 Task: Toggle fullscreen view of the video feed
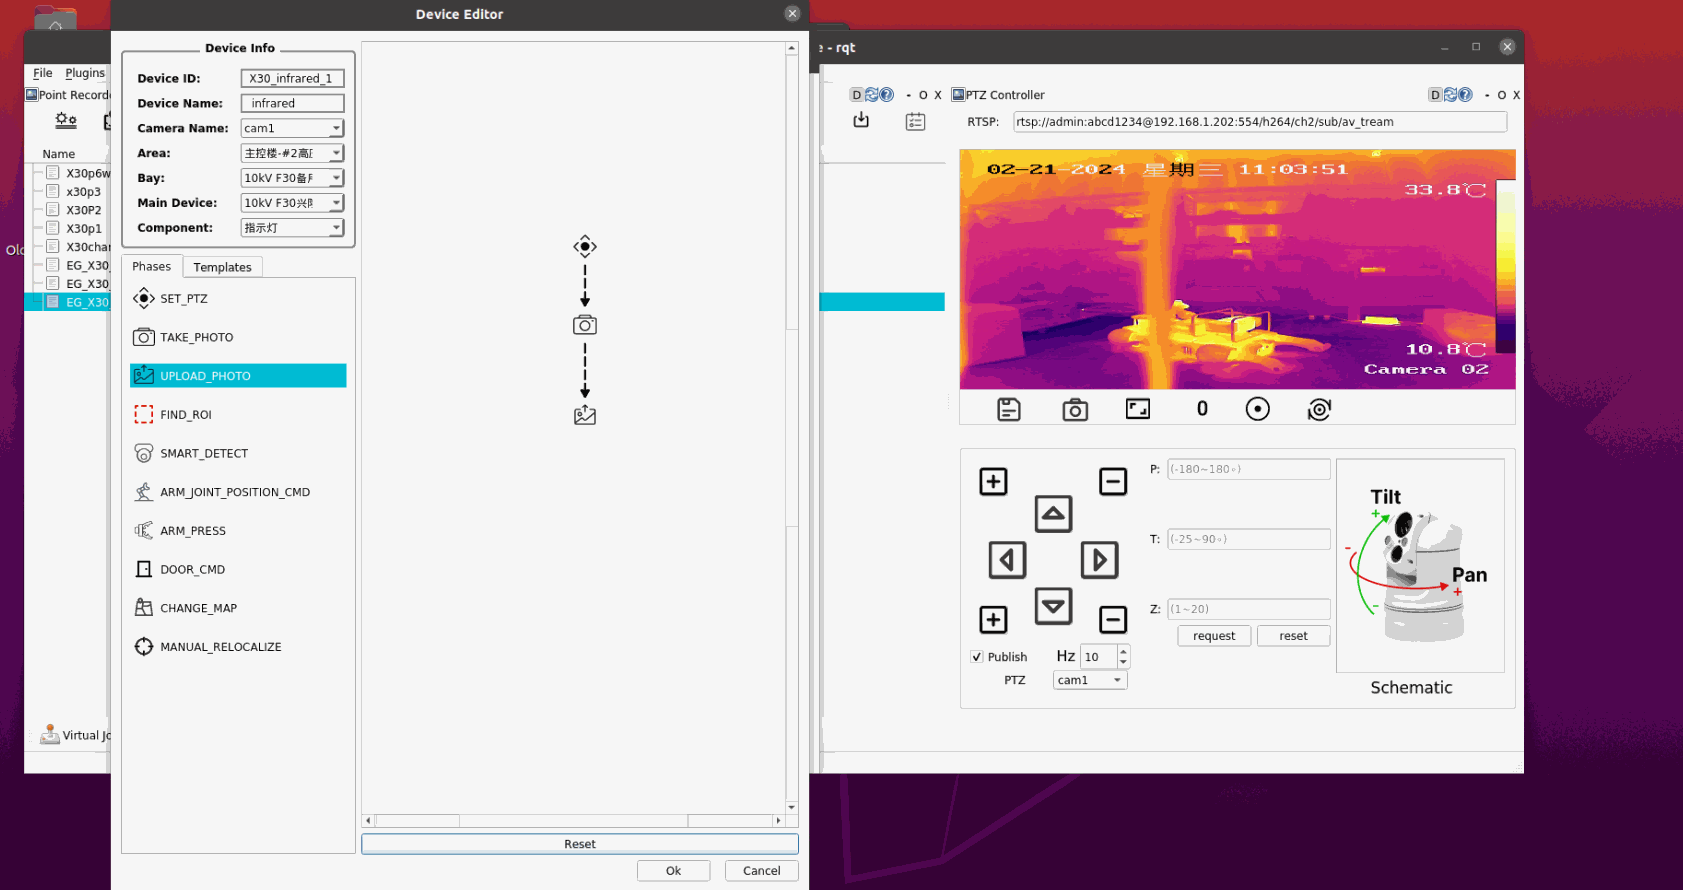point(1137,409)
